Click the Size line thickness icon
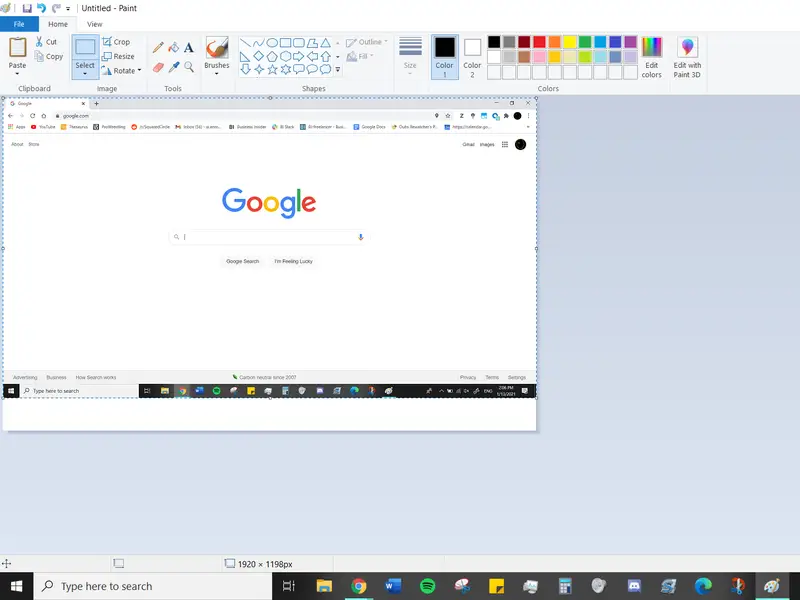800x600 pixels. click(410, 46)
